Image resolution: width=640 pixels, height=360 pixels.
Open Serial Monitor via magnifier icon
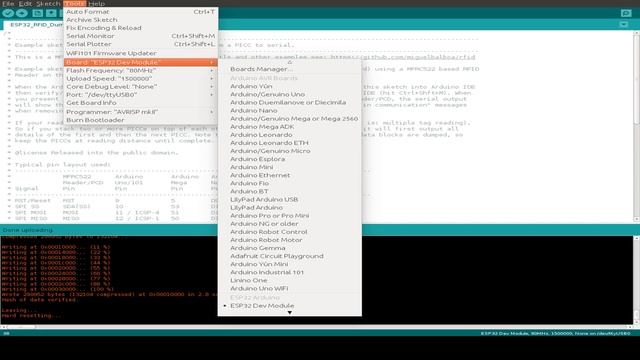626,13
